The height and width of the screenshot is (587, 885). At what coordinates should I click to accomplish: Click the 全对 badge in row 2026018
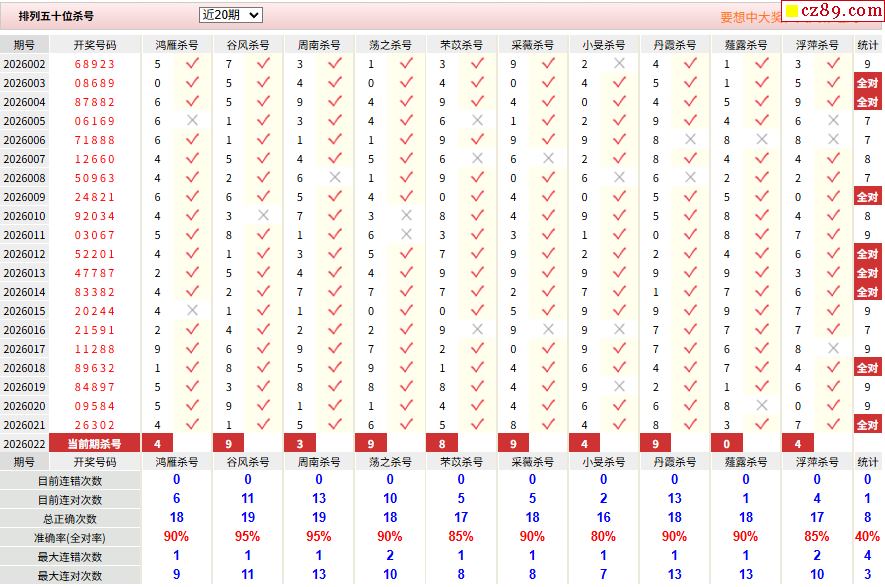pos(868,368)
